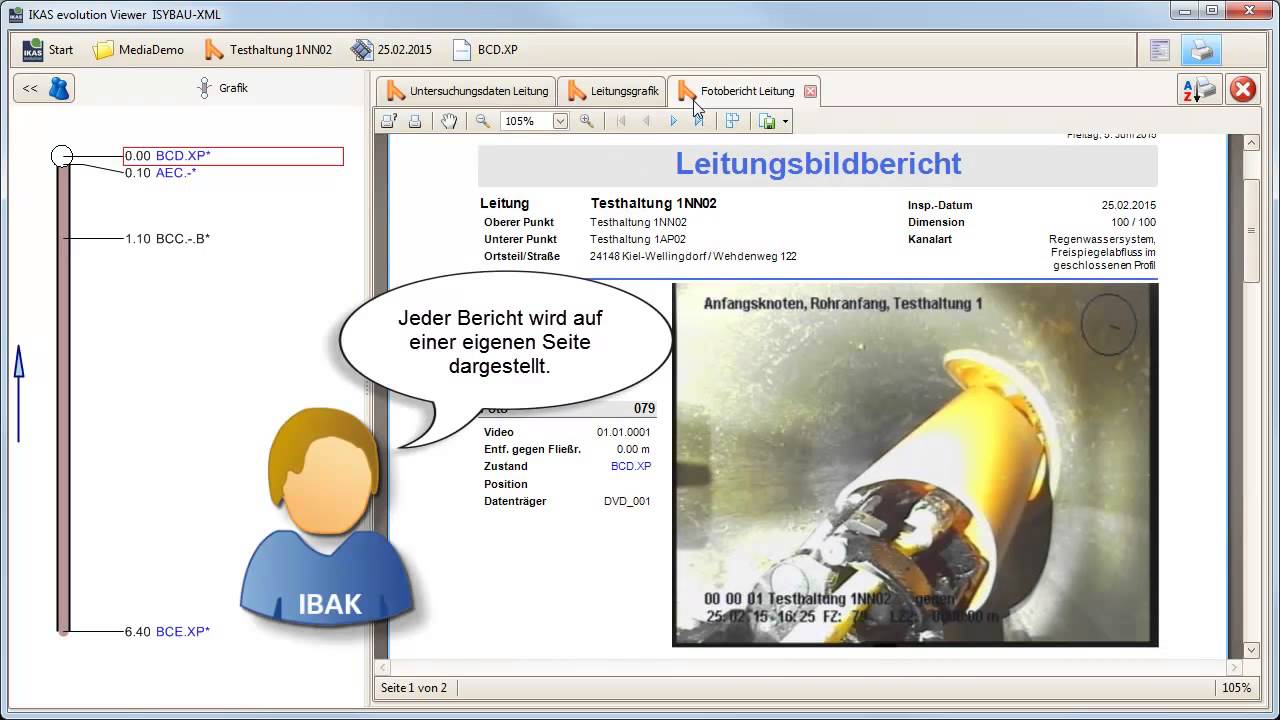Click the print report icon in viewer toolbar
This screenshot has width=1280, height=720.
[x=415, y=121]
